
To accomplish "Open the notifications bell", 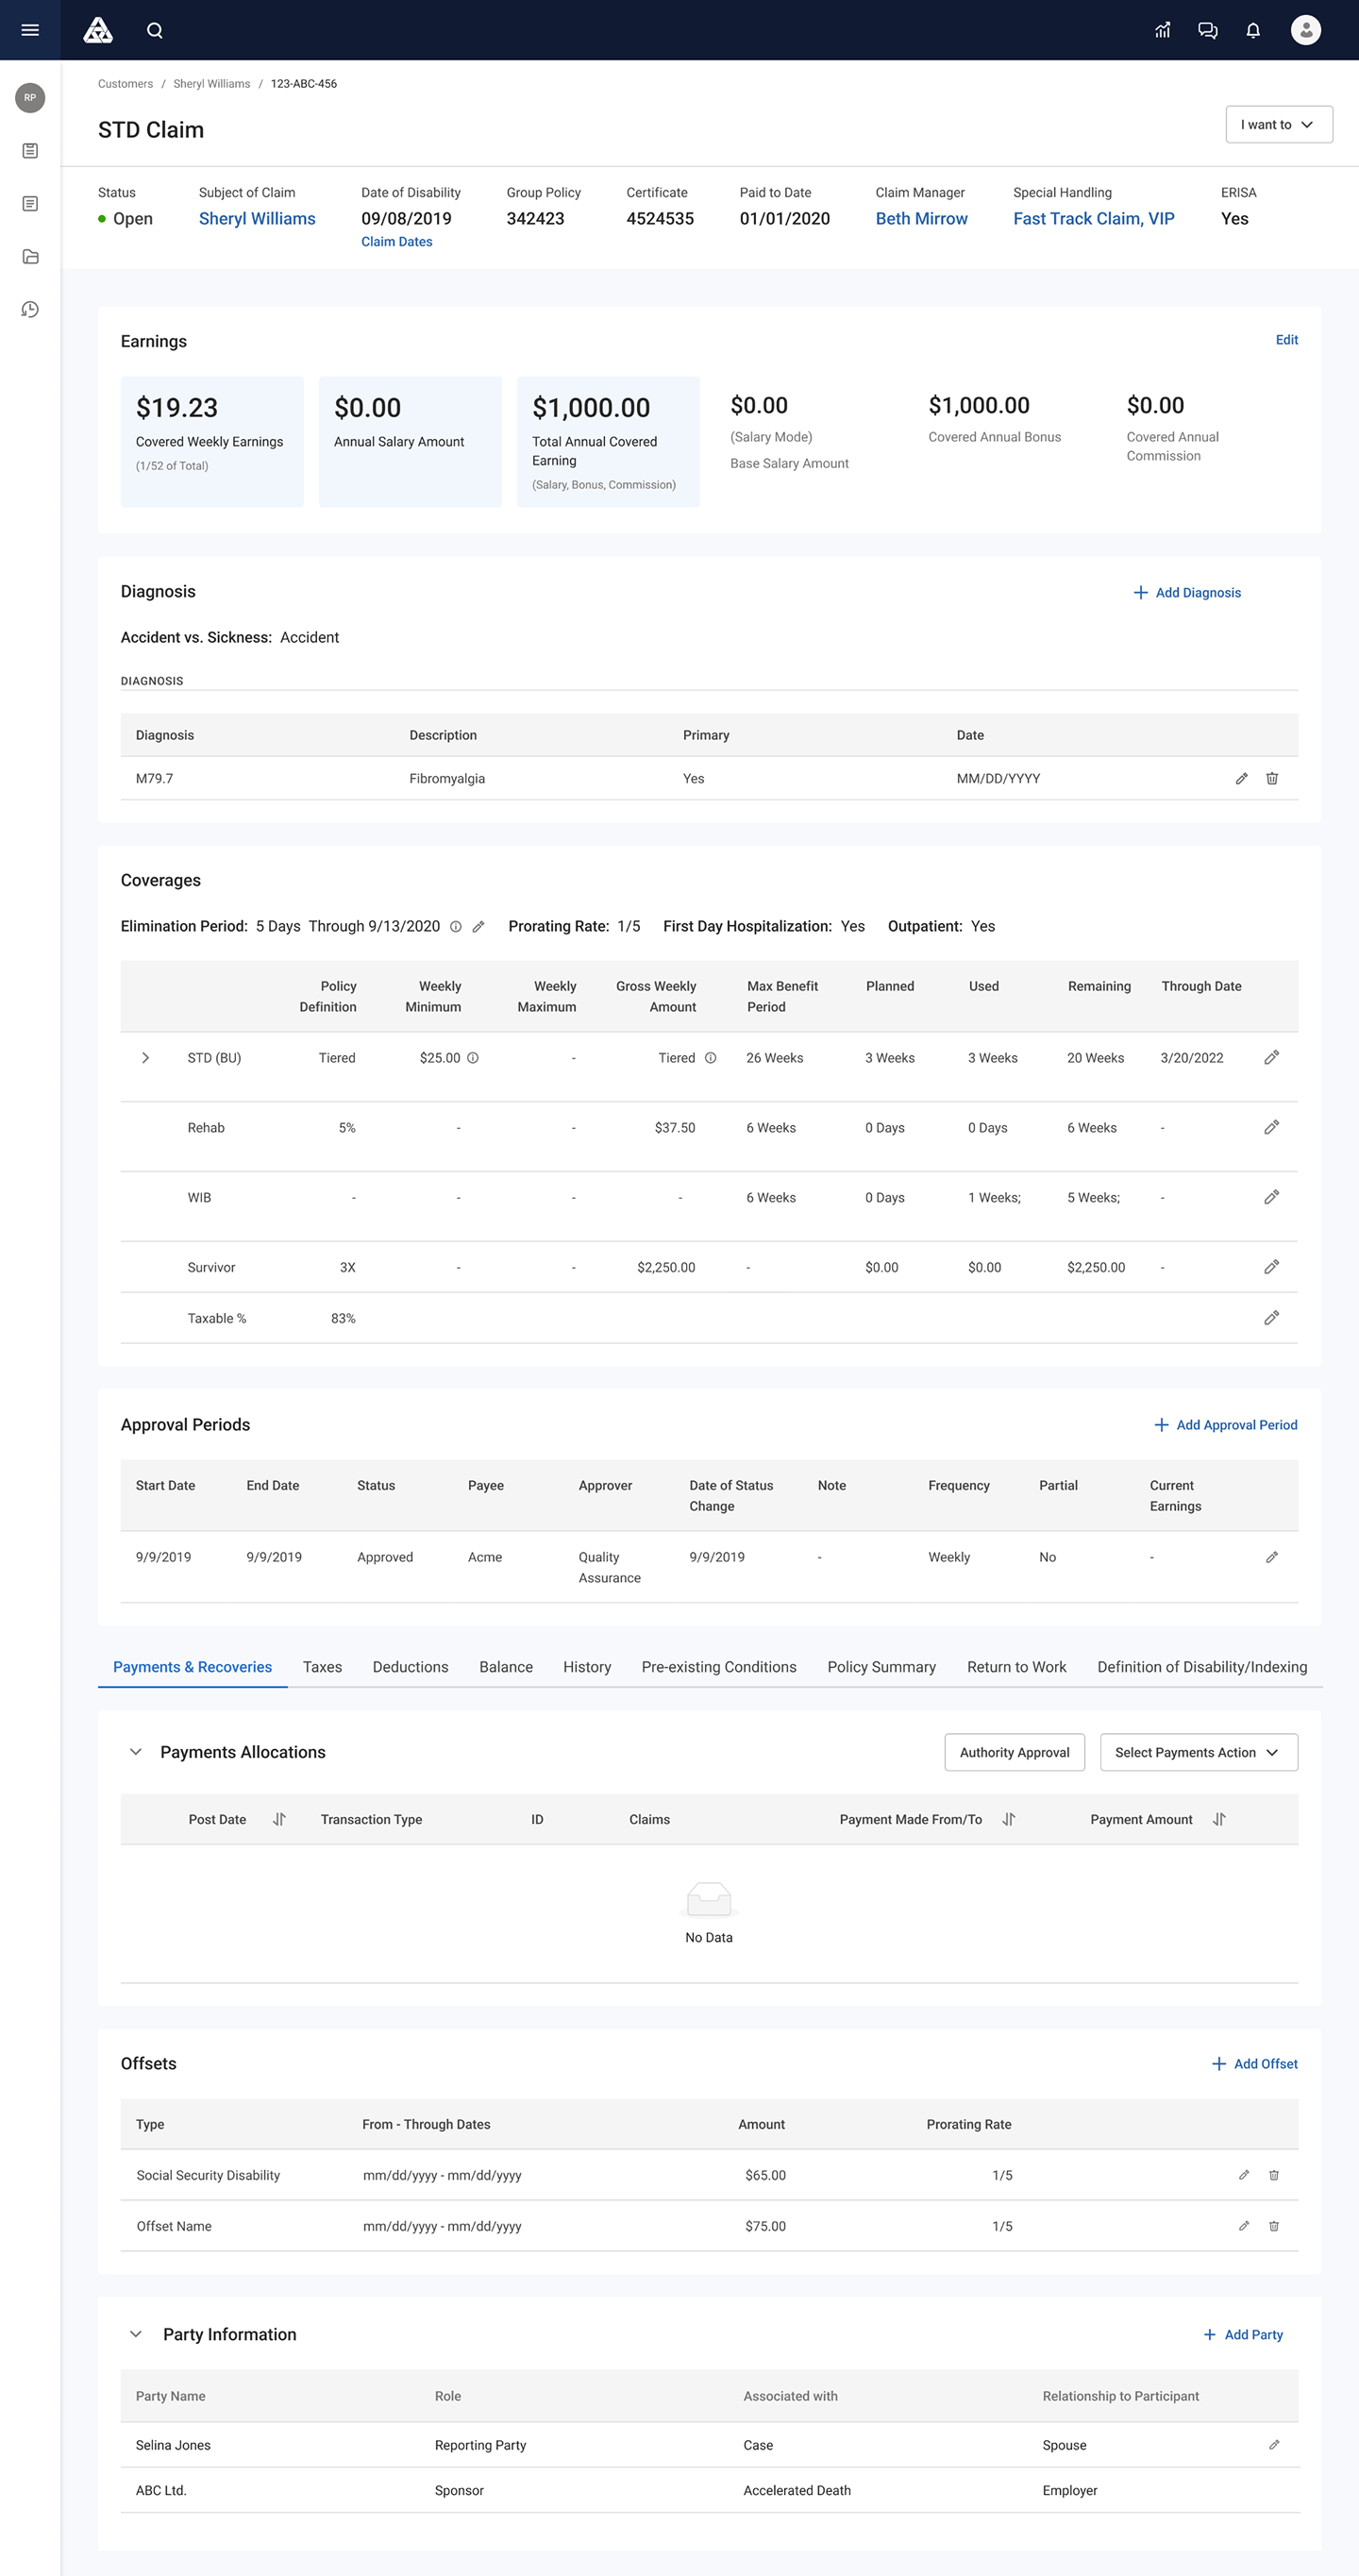I will (x=1253, y=30).
